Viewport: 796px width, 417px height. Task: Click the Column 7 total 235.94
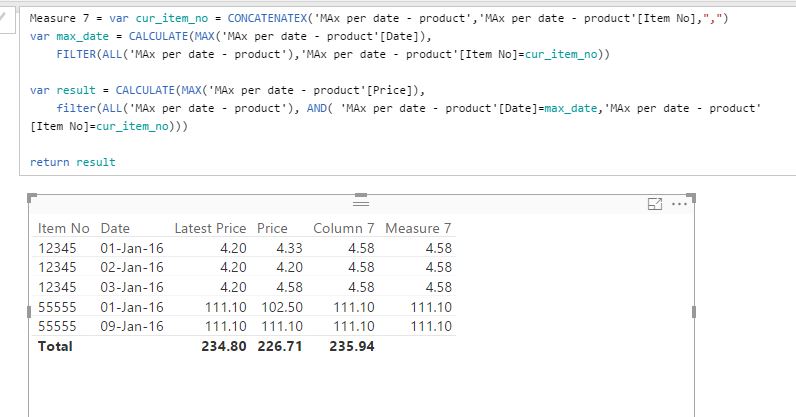(352, 346)
